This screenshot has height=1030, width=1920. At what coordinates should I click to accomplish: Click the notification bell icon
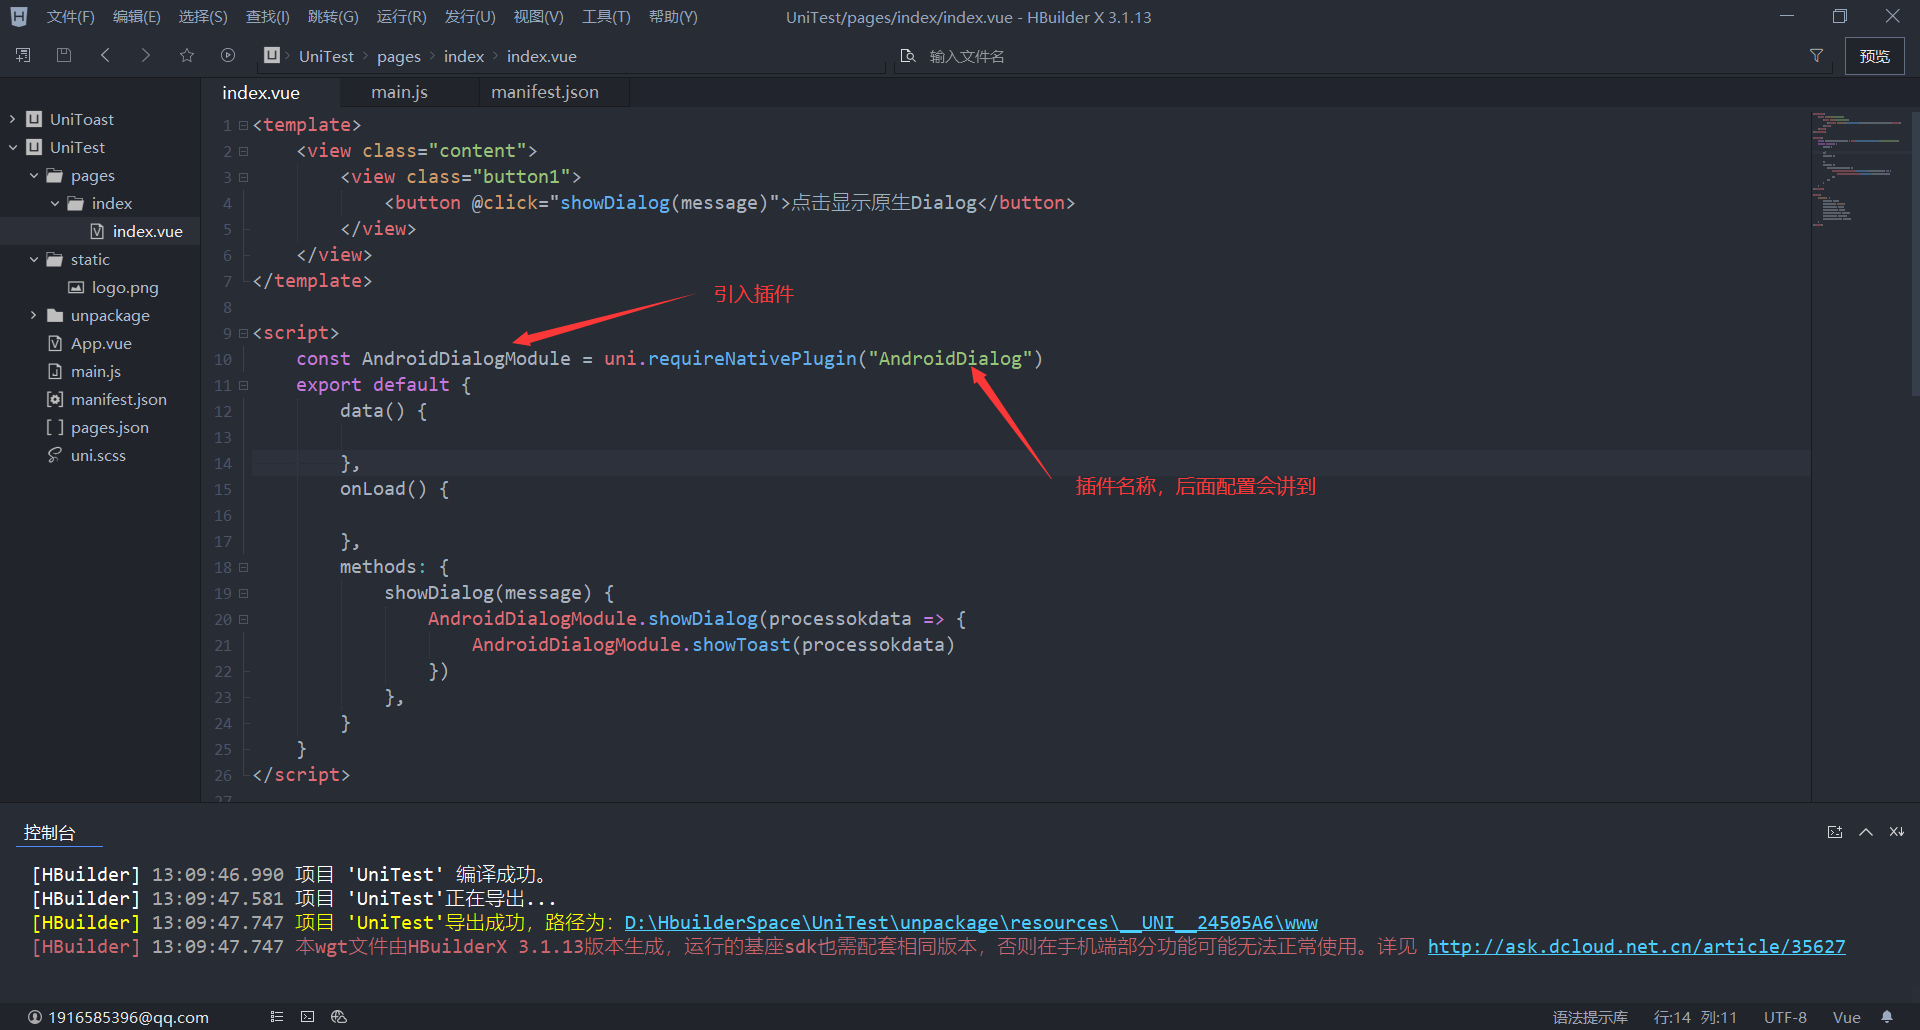click(1887, 1017)
